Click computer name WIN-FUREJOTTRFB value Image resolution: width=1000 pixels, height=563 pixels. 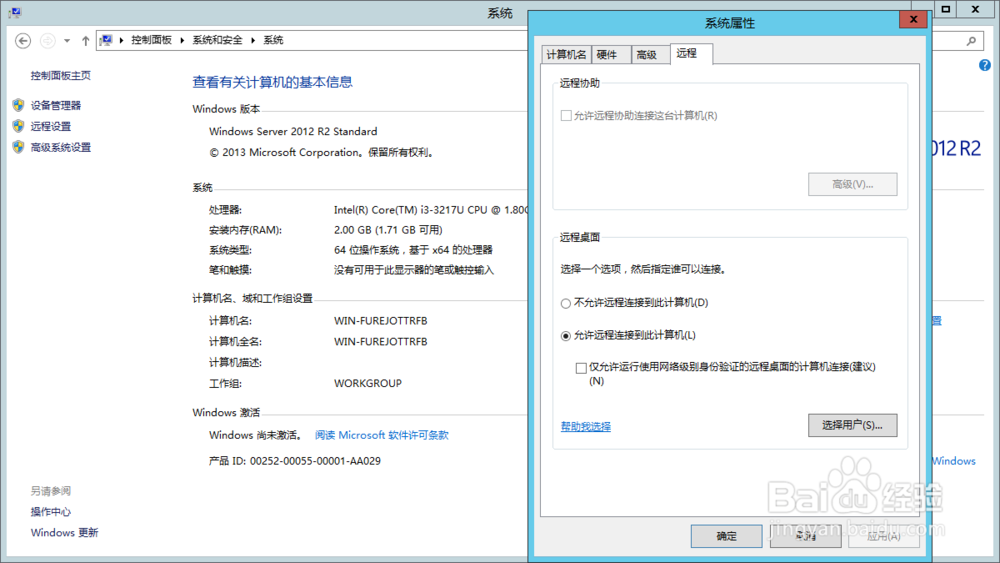[x=381, y=321]
